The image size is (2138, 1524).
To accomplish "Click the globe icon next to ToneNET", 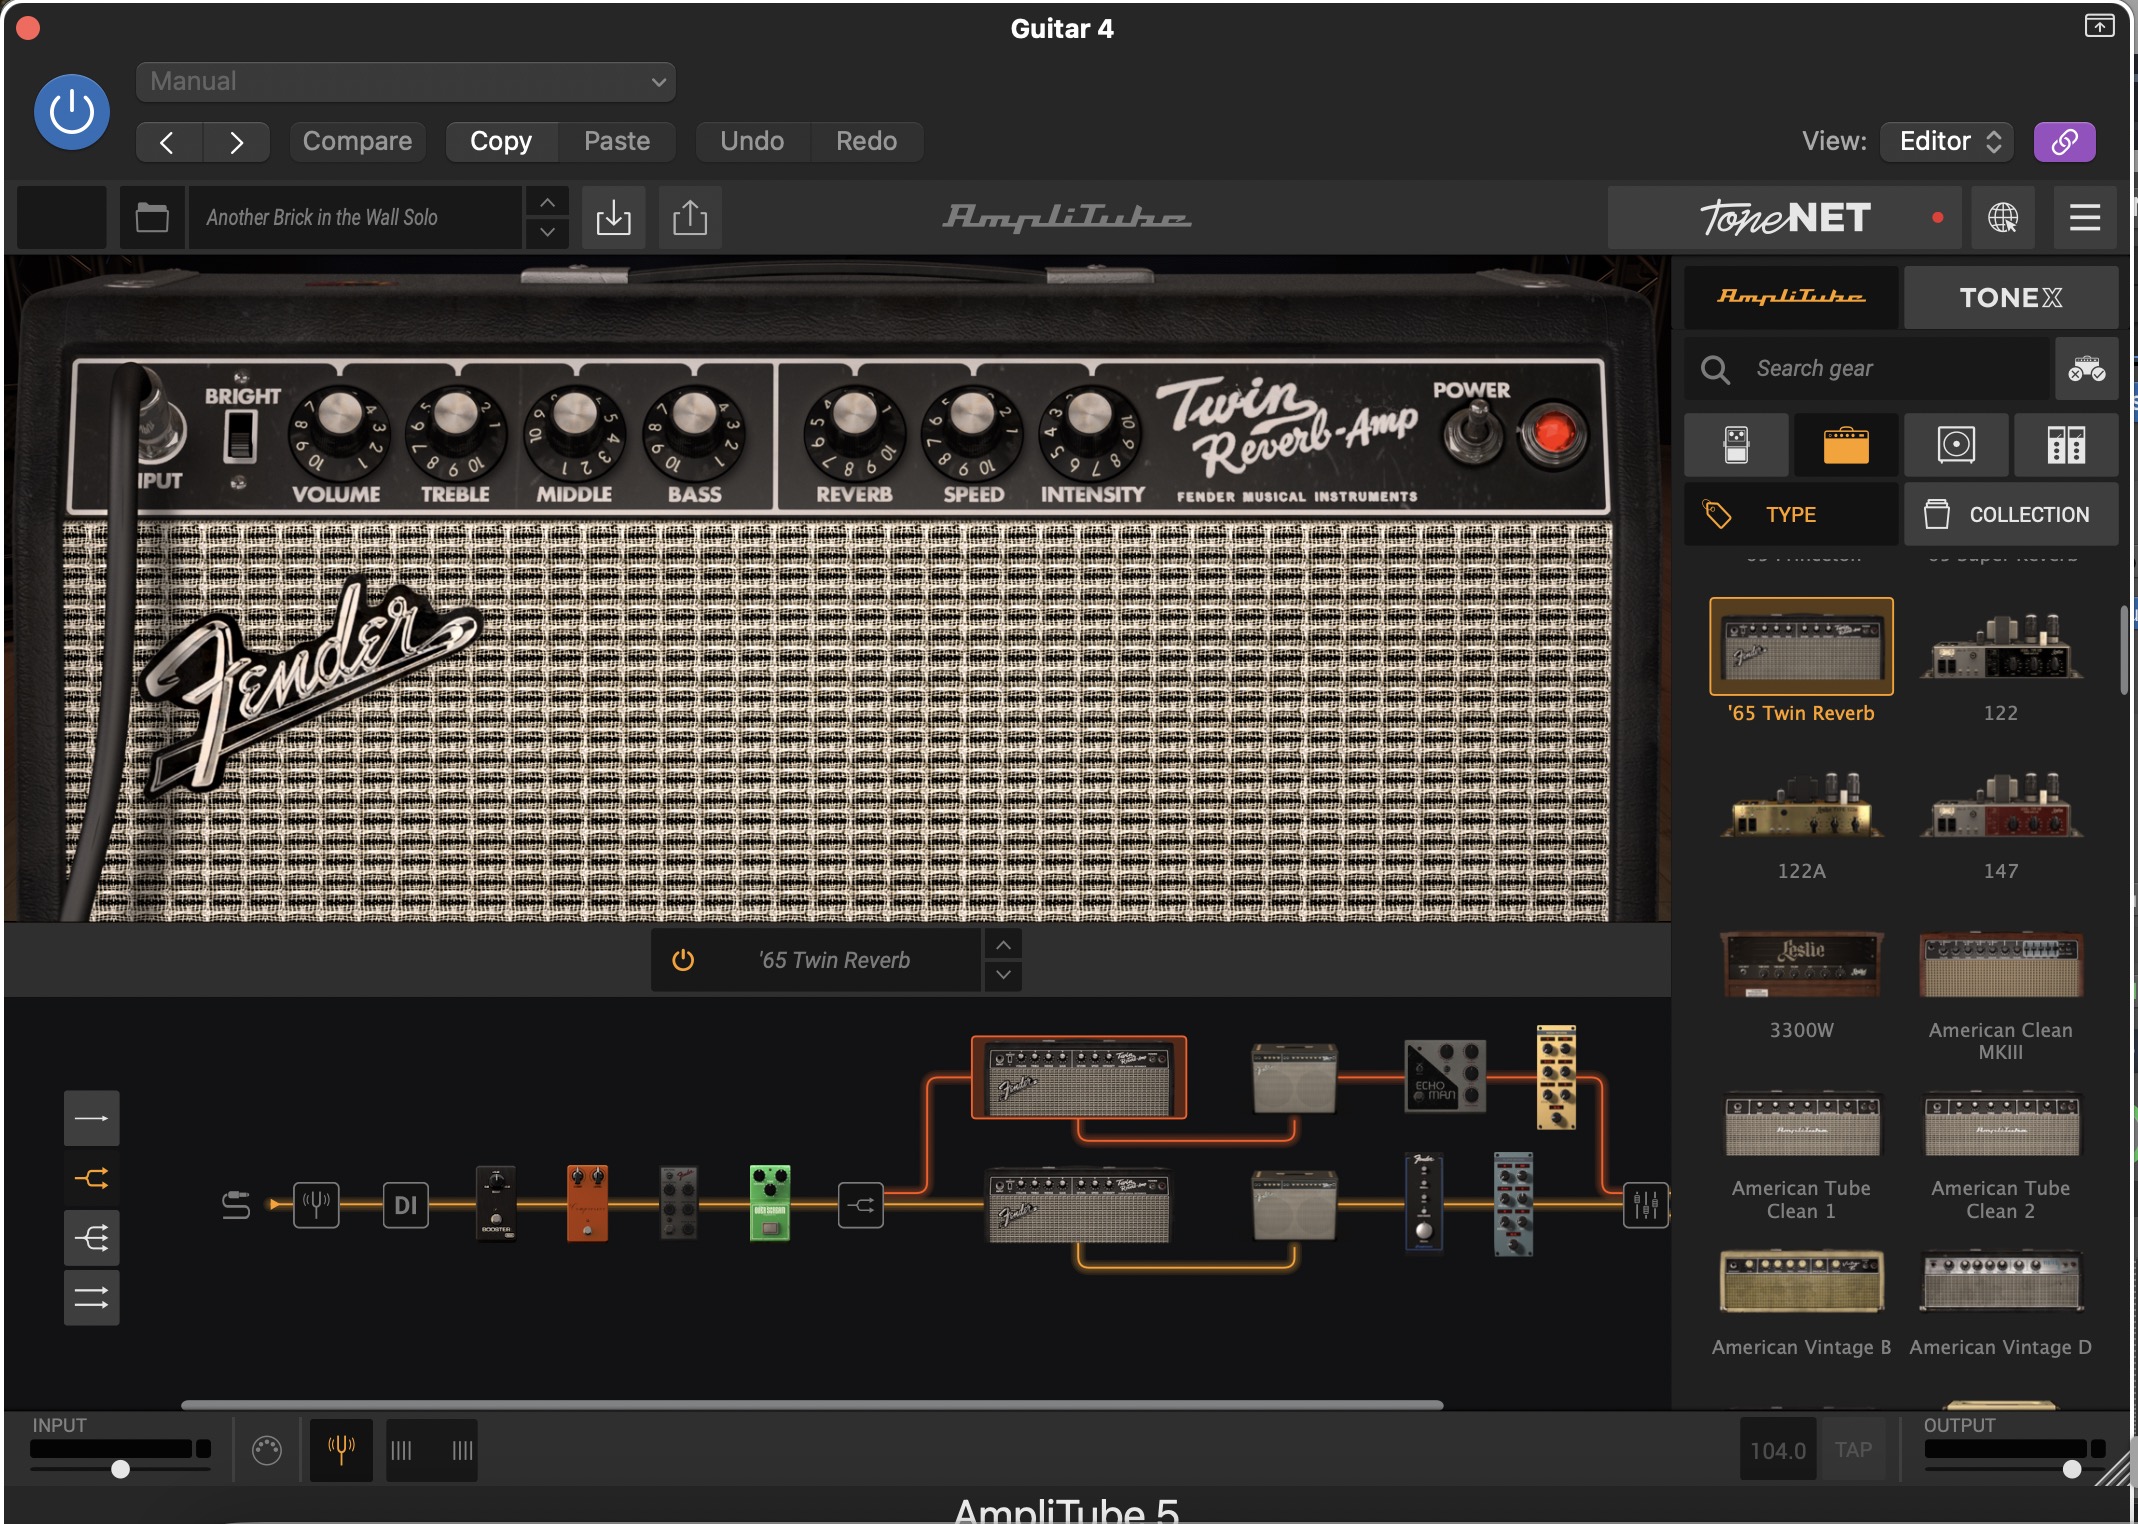I will point(2002,217).
